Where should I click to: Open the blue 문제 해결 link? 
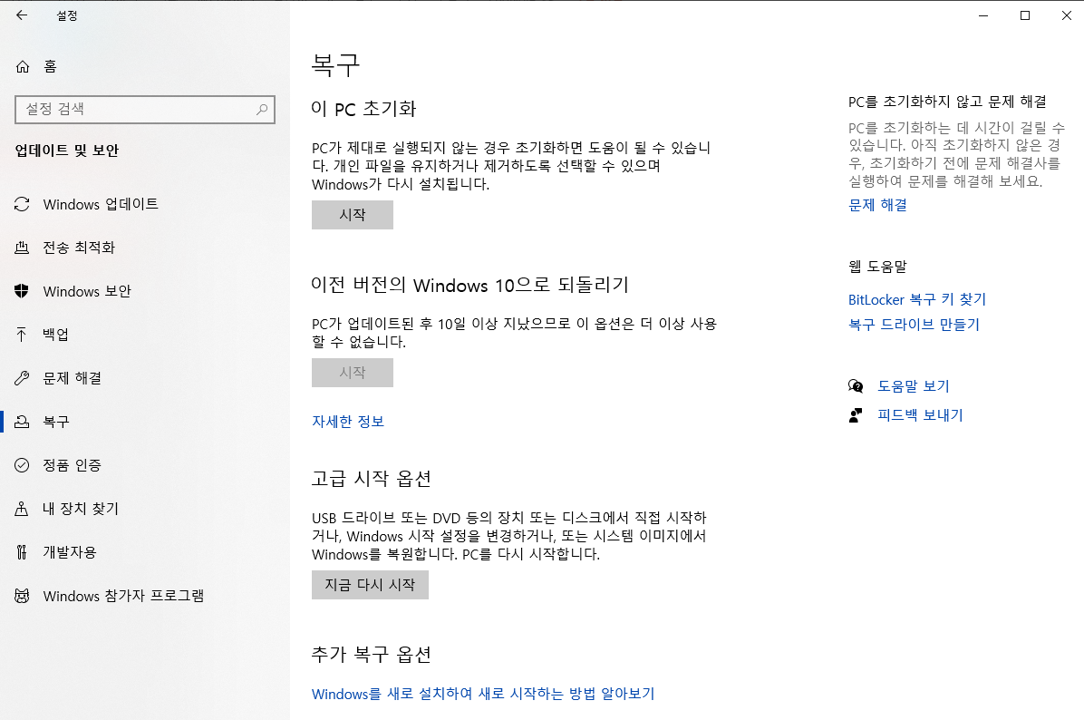pyautogui.click(x=878, y=205)
